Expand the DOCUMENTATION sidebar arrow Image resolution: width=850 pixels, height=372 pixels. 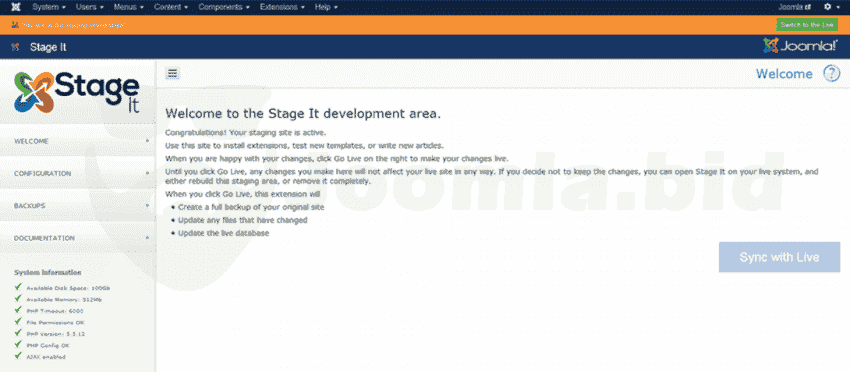147,238
